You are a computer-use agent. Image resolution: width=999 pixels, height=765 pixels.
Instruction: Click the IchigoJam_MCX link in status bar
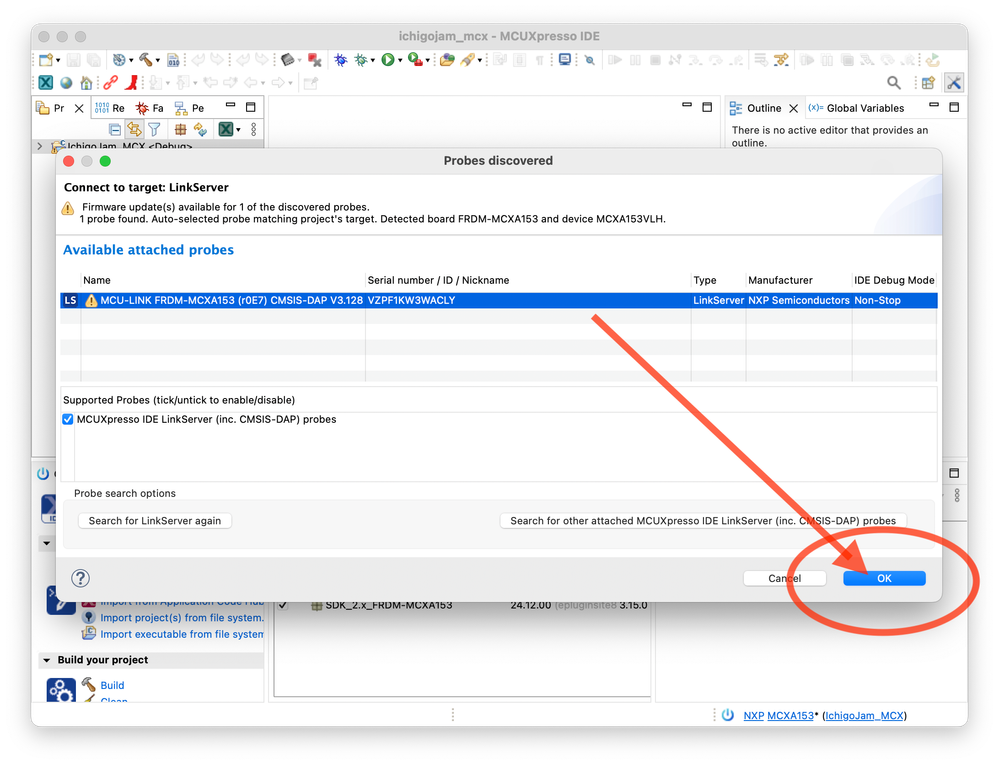click(865, 715)
